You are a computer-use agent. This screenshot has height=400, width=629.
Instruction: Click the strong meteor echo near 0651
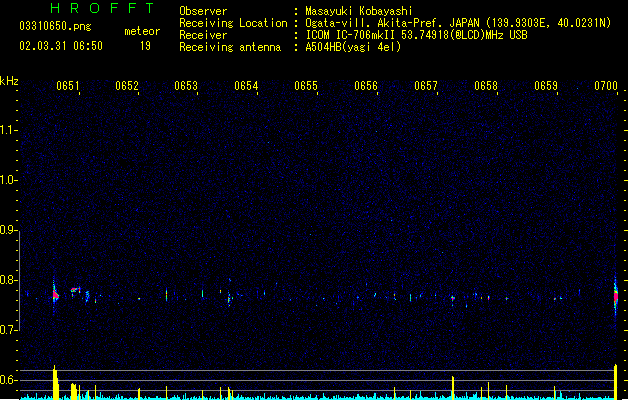tap(55, 296)
